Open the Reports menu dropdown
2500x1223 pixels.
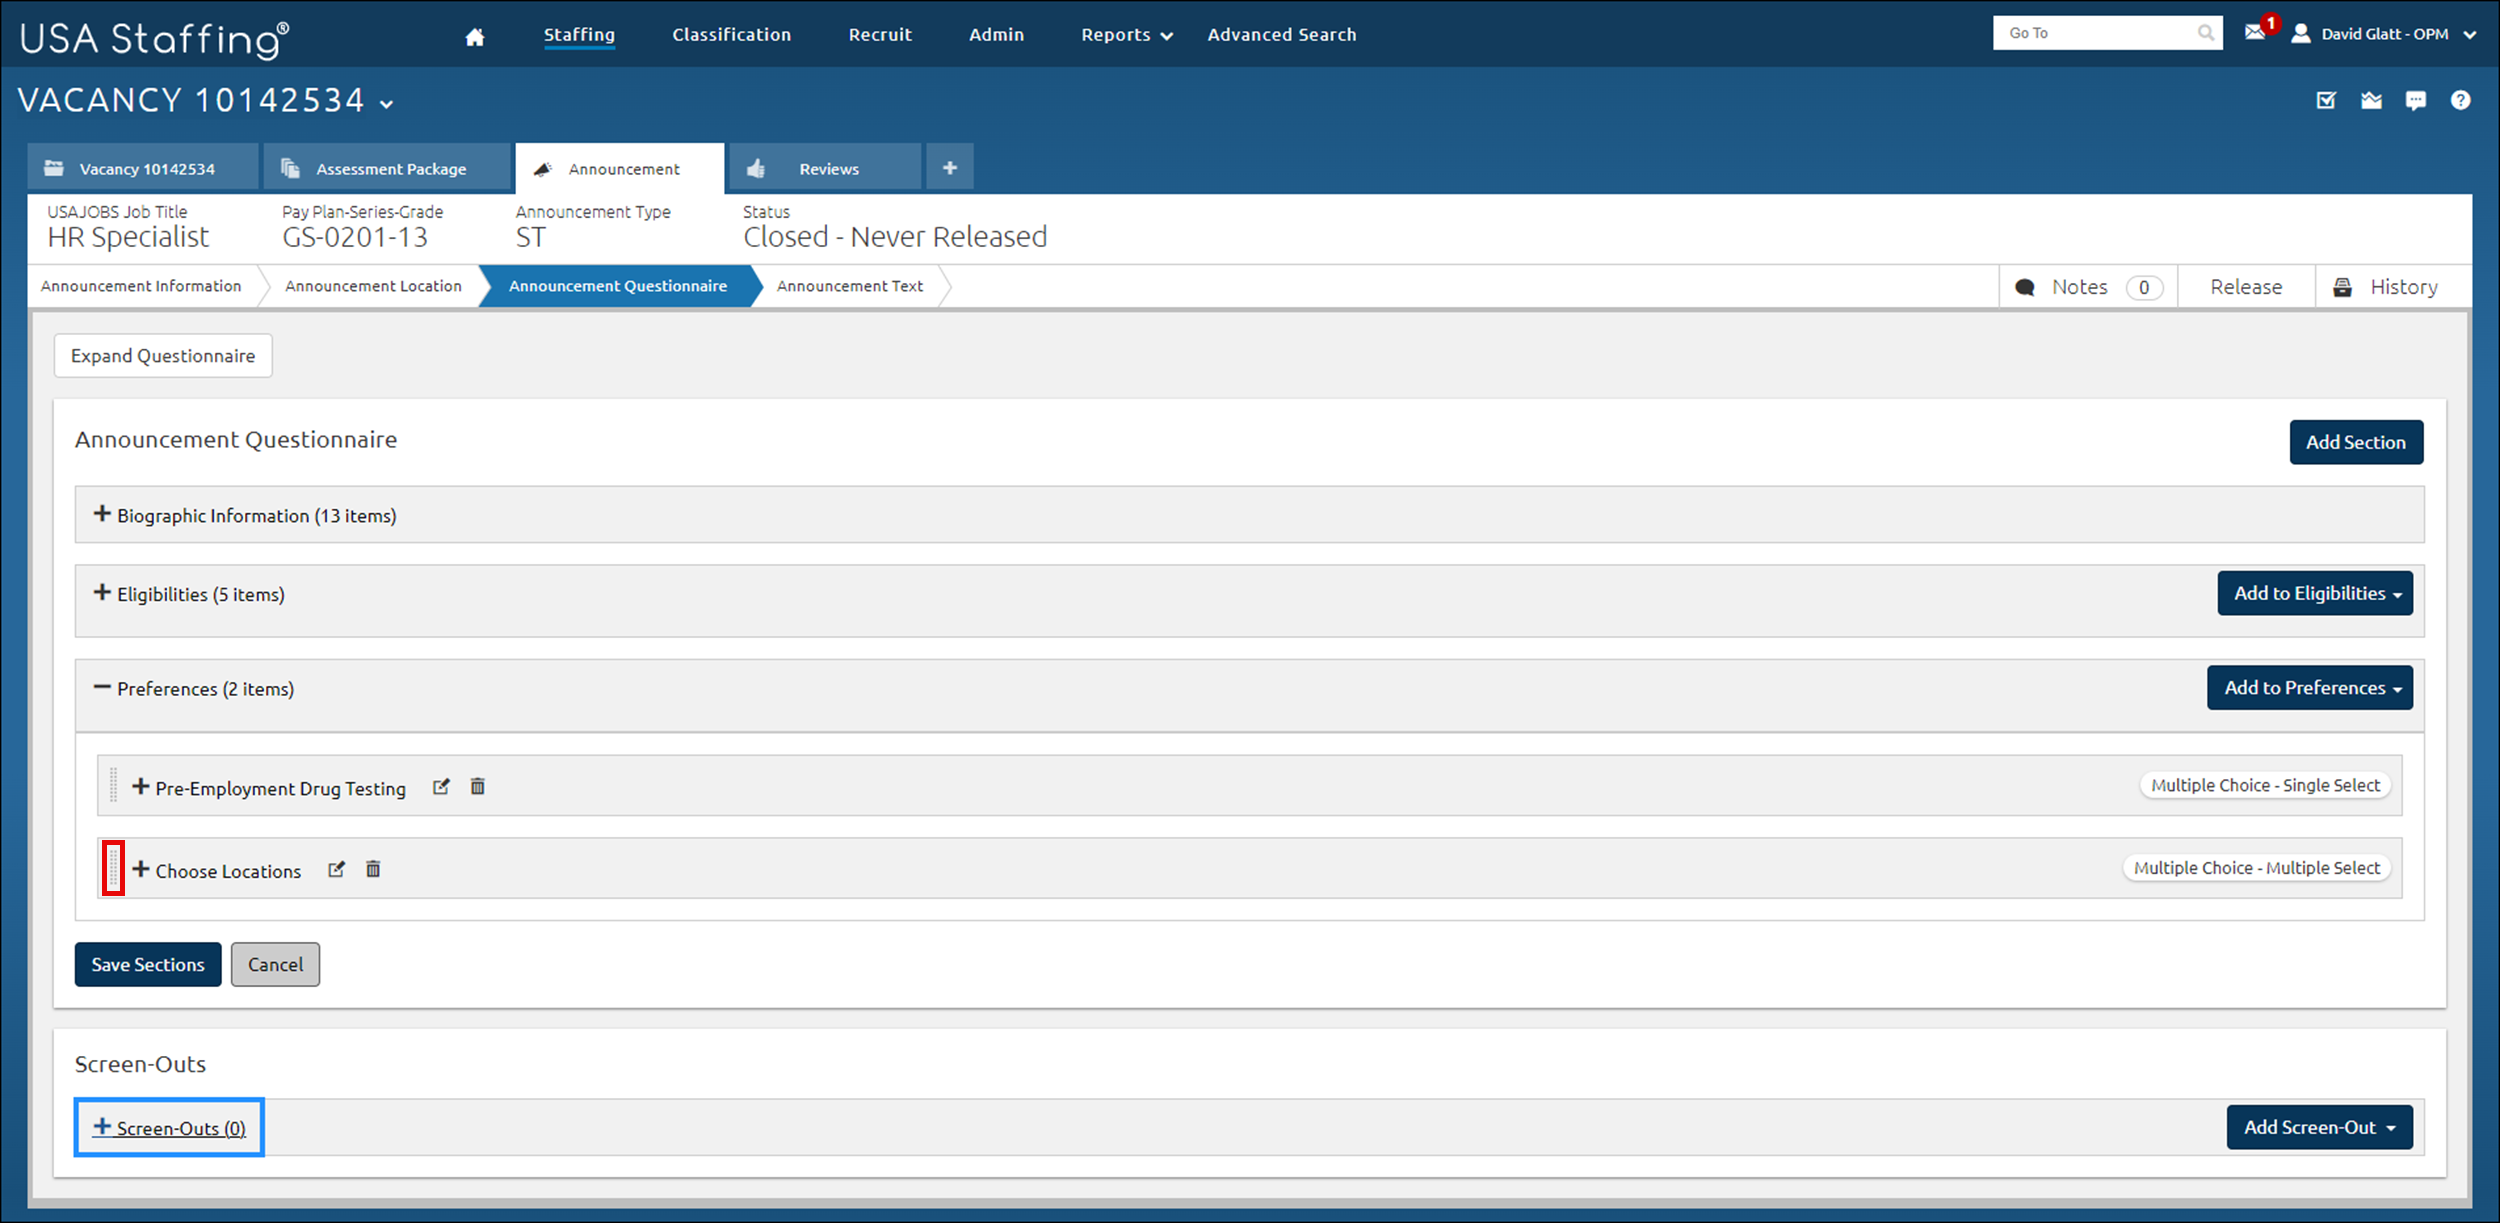[x=1126, y=35]
